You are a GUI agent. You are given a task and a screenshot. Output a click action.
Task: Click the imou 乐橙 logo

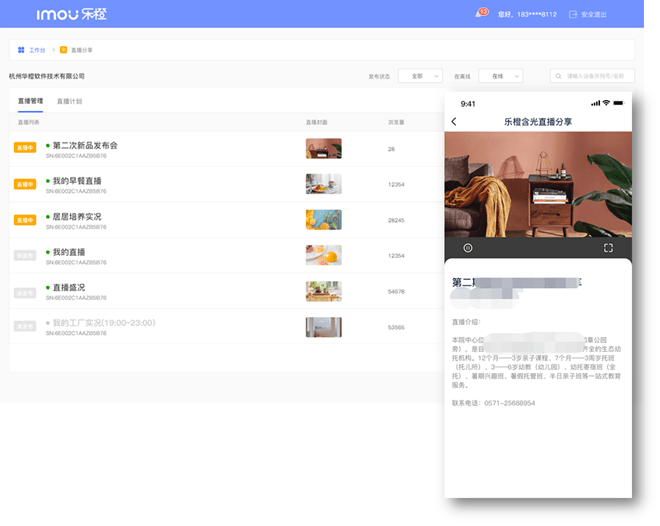[x=71, y=14]
